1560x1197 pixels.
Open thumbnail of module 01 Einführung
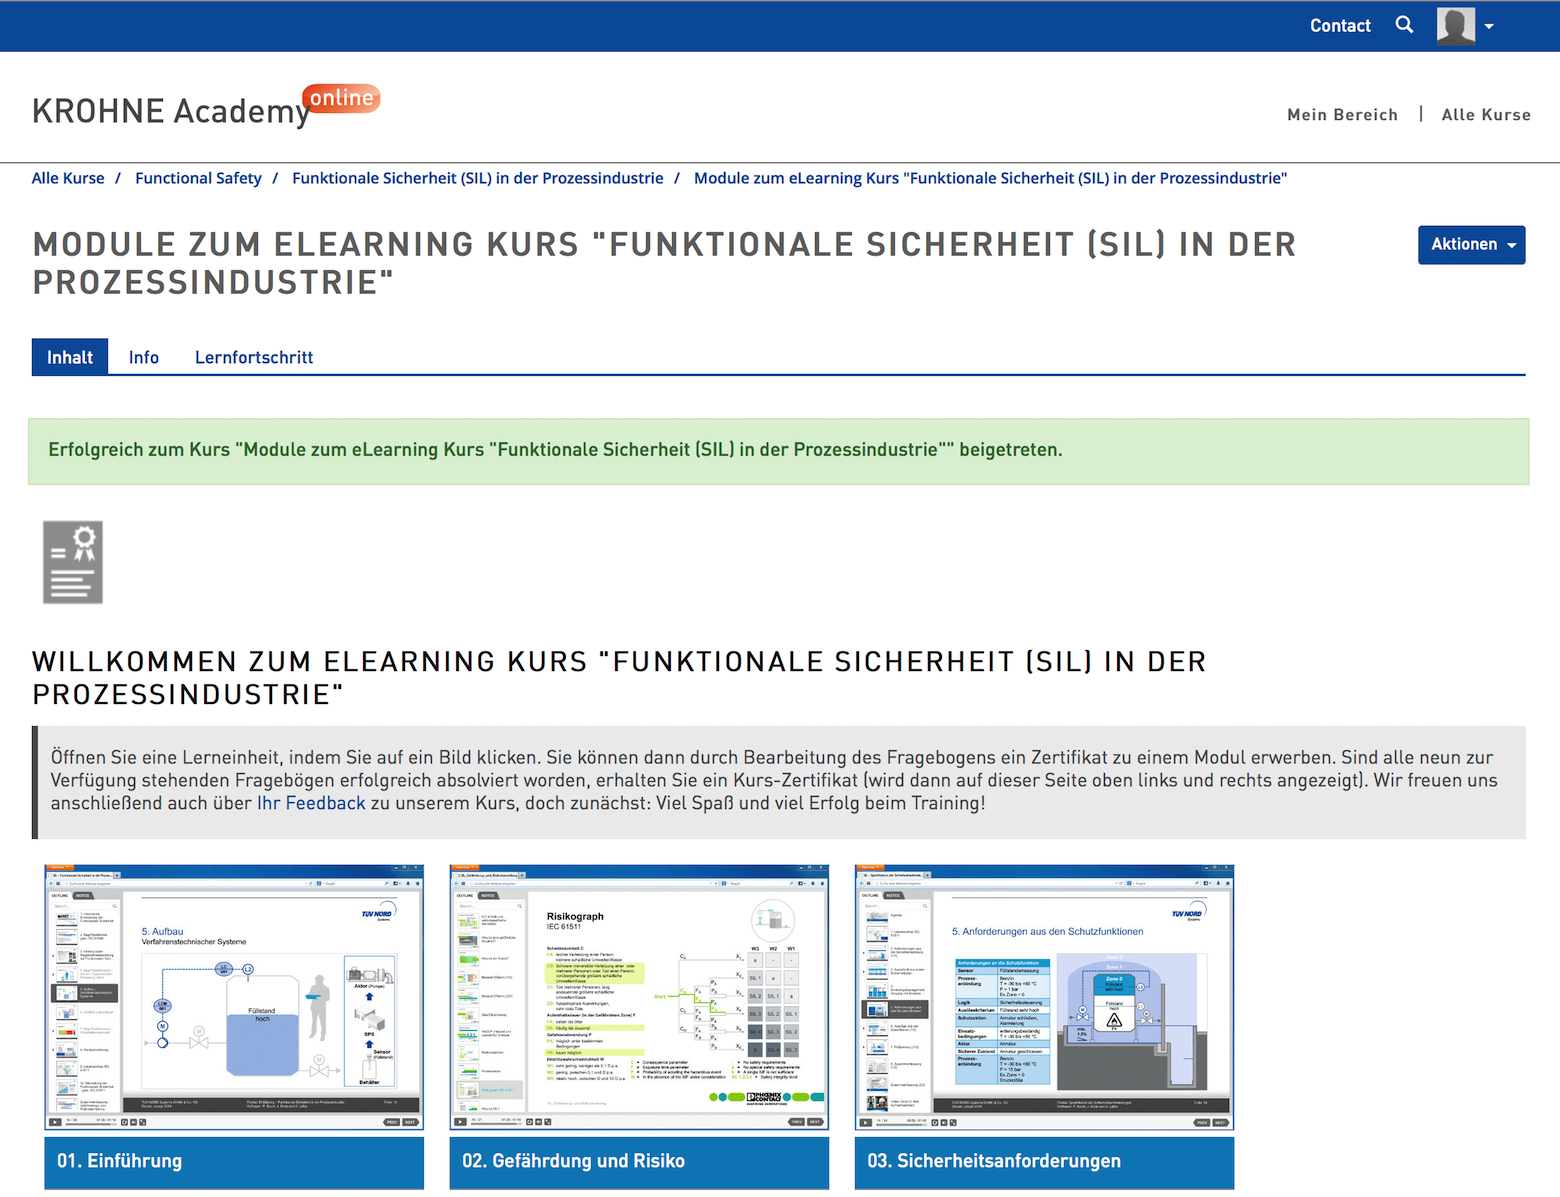[234, 997]
